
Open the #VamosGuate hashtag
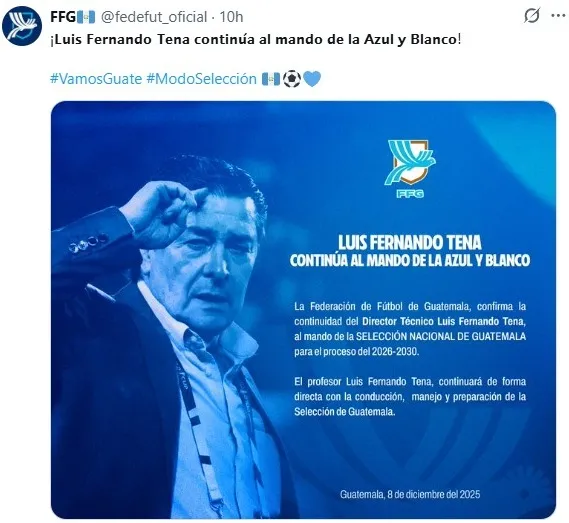pyautogui.click(x=96, y=78)
